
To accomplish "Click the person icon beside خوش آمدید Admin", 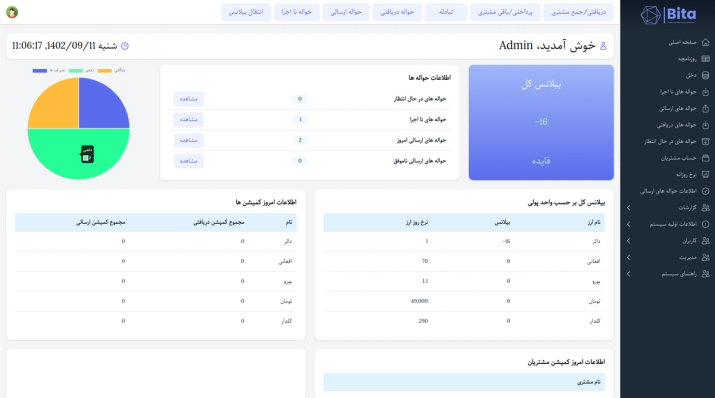I will tap(603, 46).
